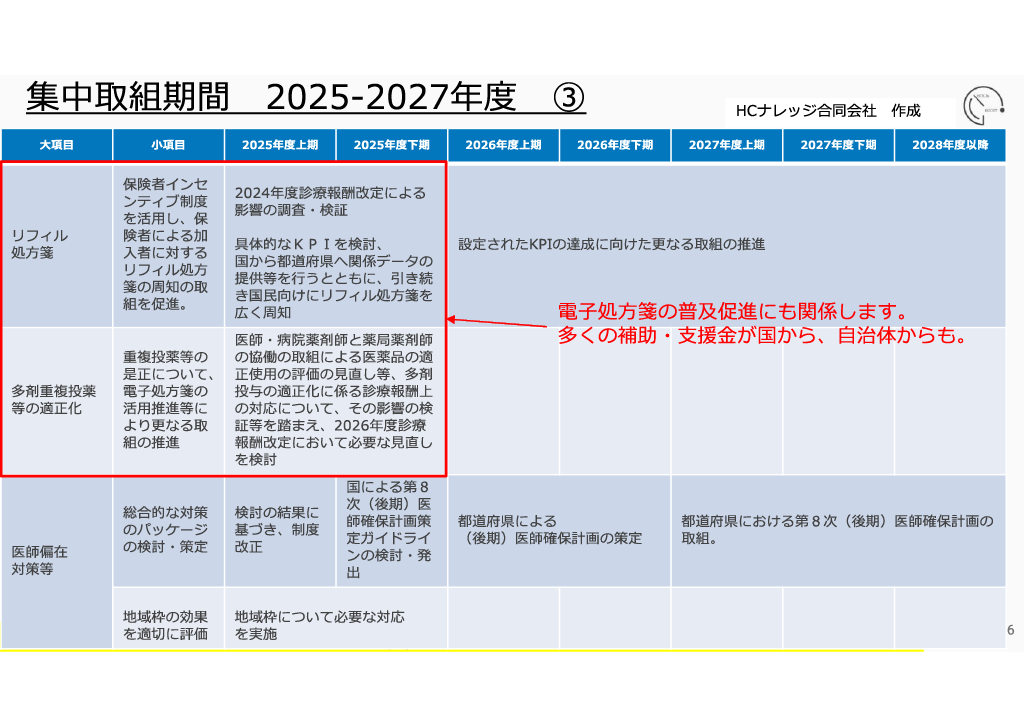Viewport: 1024px width, 726px height.
Task: Click the red annotation about 電子処方箋の普及促進
Action: coord(760,324)
